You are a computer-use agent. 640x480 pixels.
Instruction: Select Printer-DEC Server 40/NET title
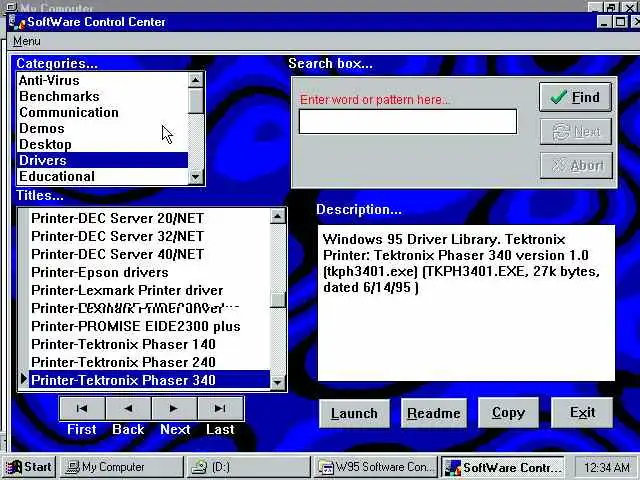[149, 254]
